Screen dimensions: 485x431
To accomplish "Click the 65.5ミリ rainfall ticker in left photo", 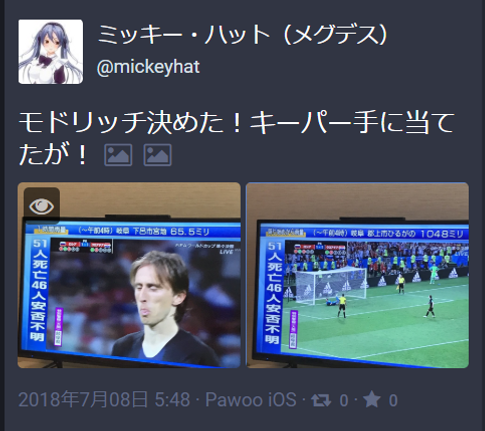I will (x=190, y=232).
